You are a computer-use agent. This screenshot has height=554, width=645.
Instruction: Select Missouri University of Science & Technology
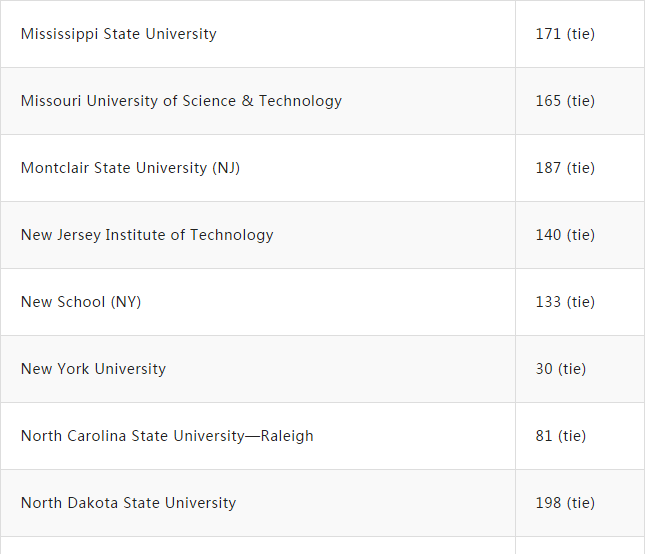pyautogui.click(x=181, y=101)
